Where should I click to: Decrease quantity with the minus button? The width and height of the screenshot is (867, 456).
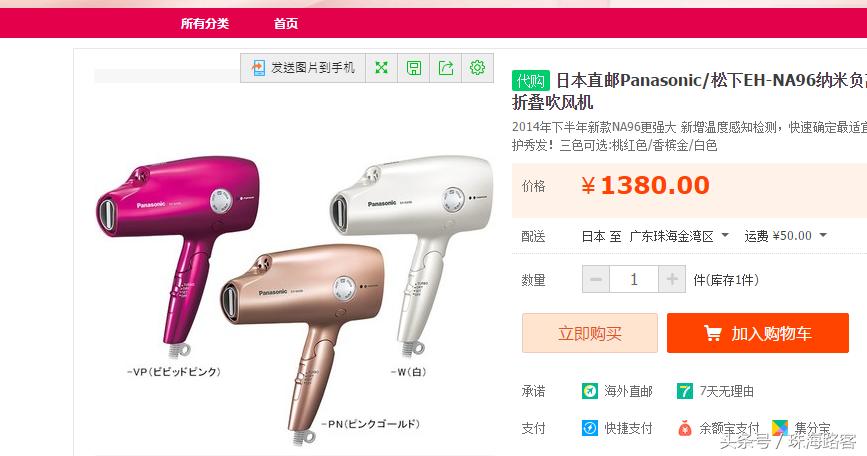pyautogui.click(x=596, y=279)
